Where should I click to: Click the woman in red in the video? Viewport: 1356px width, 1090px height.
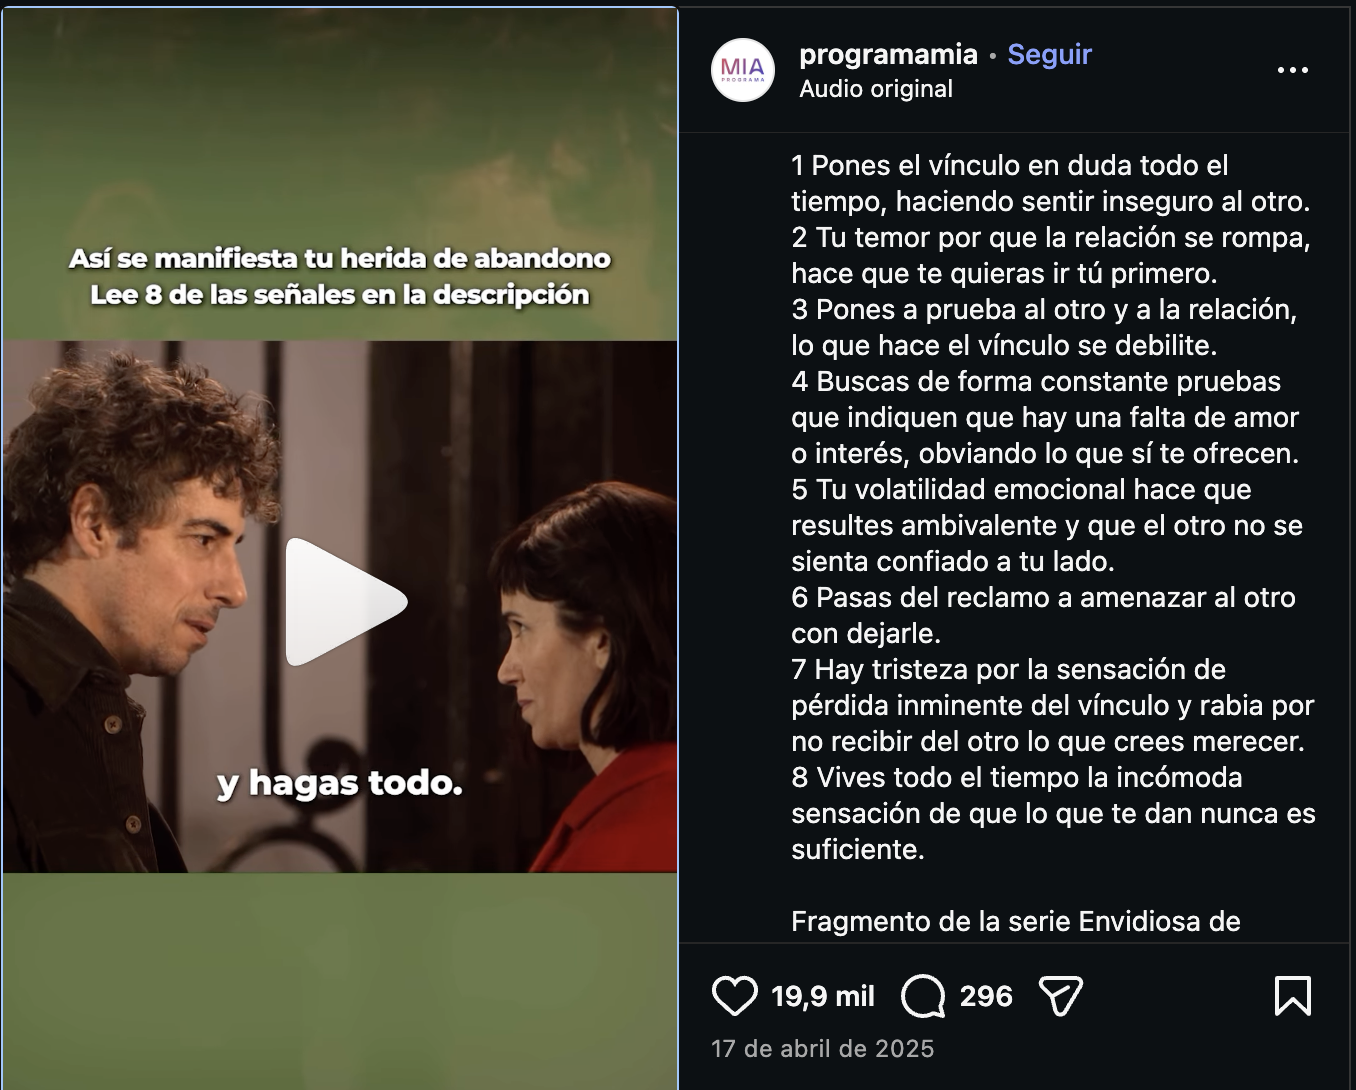pyautogui.click(x=590, y=680)
